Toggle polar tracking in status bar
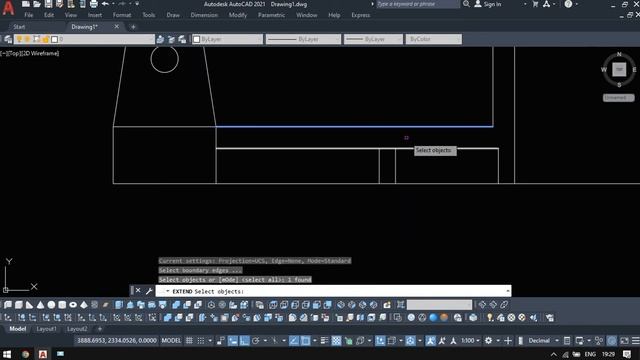 (x=256, y=341)
